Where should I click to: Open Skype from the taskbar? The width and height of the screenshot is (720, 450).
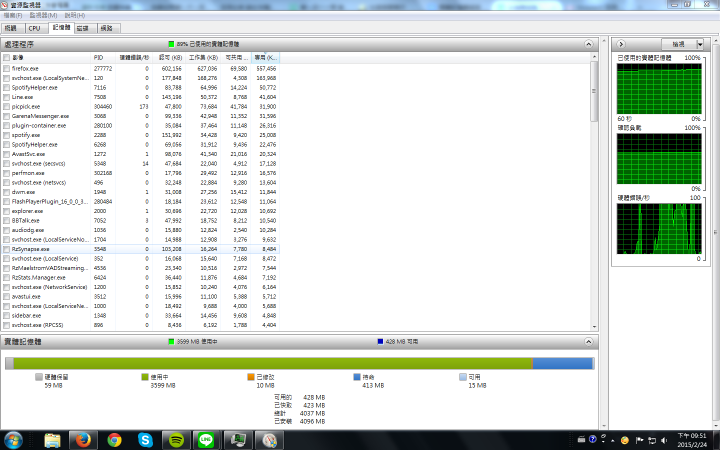(x=145, y=440)
